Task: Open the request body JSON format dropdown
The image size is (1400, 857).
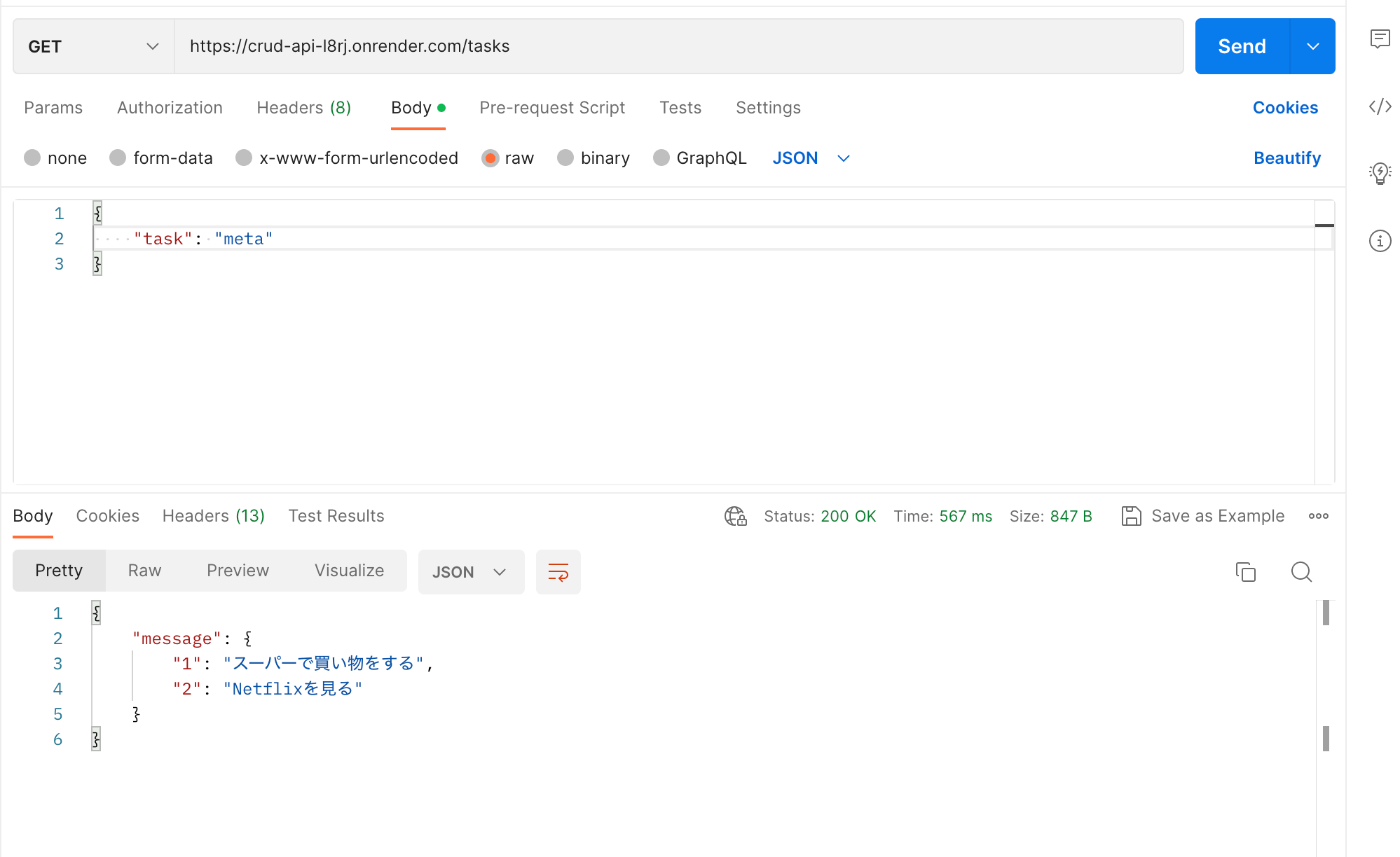Action: pyautogui.click(x=811, y=158)
